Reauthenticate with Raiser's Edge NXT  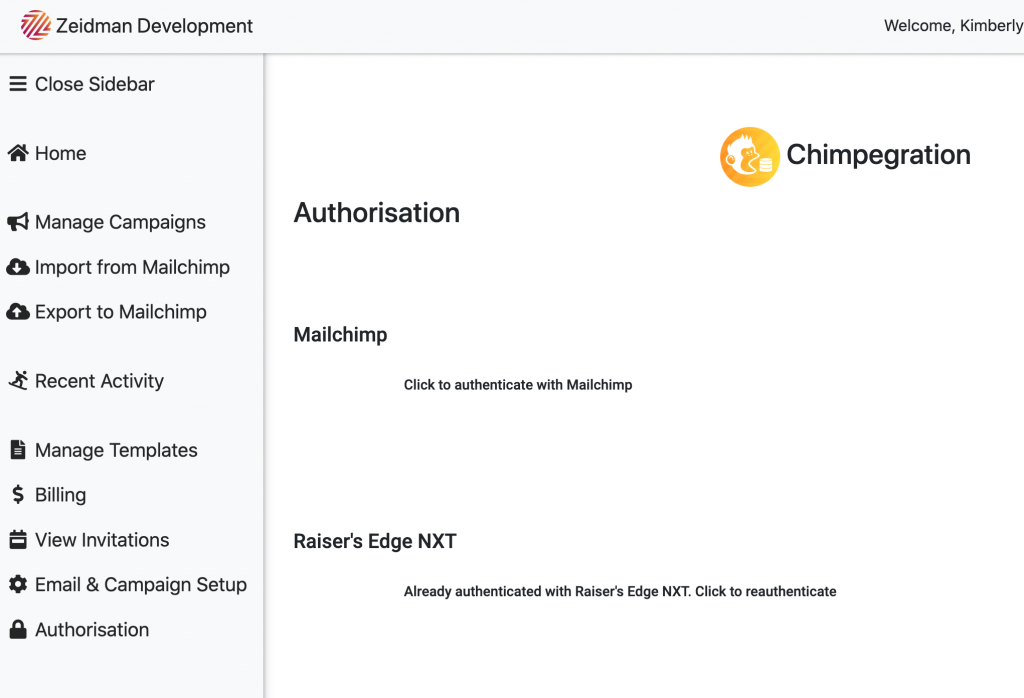pos(620,591)
